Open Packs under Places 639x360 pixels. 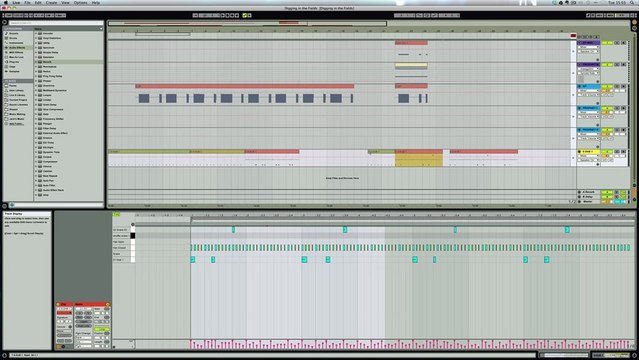click(13, 86)
